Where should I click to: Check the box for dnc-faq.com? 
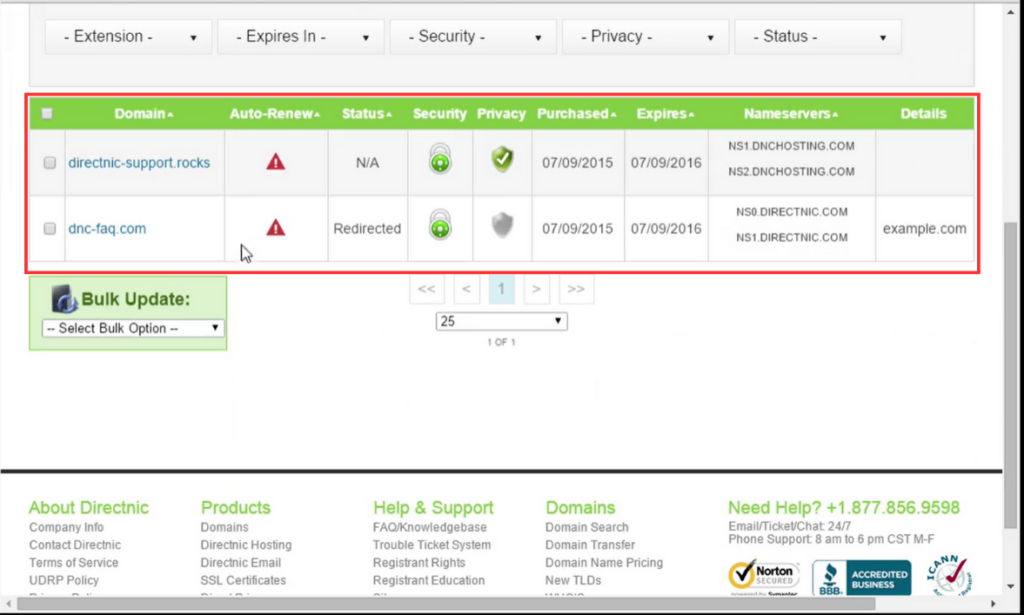pos(50,229)
